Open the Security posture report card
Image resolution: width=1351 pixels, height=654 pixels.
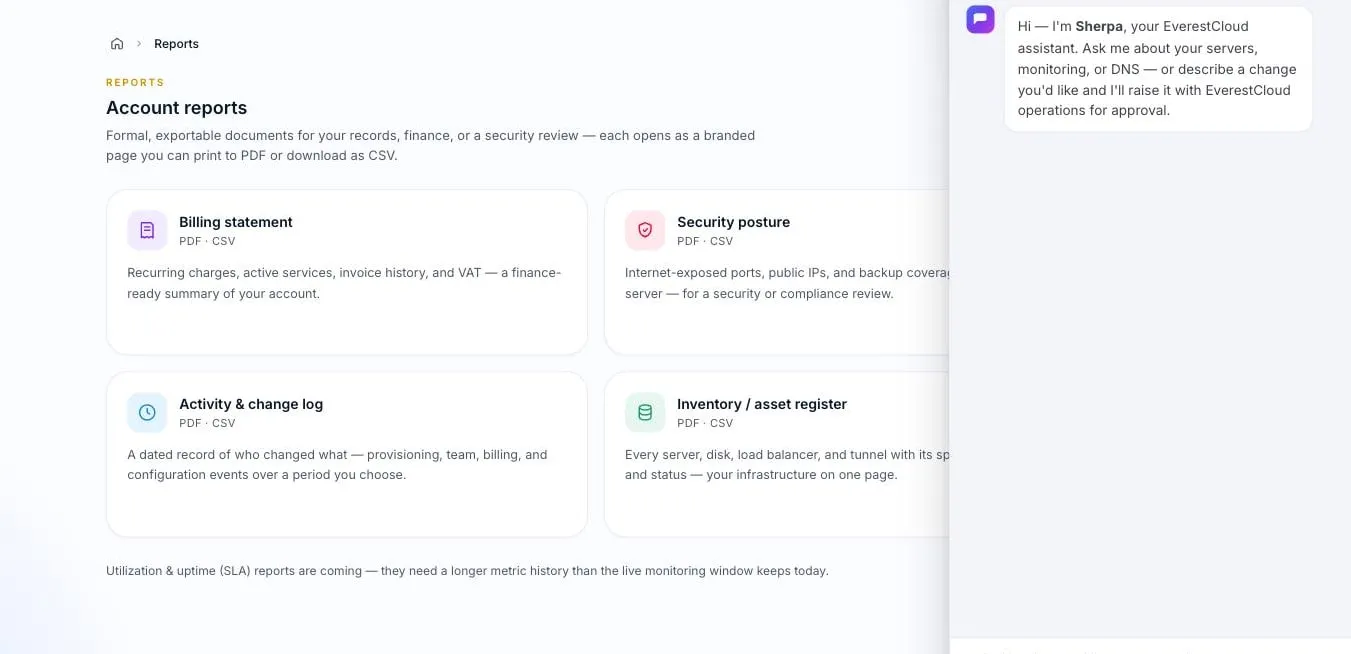[777, 272]
